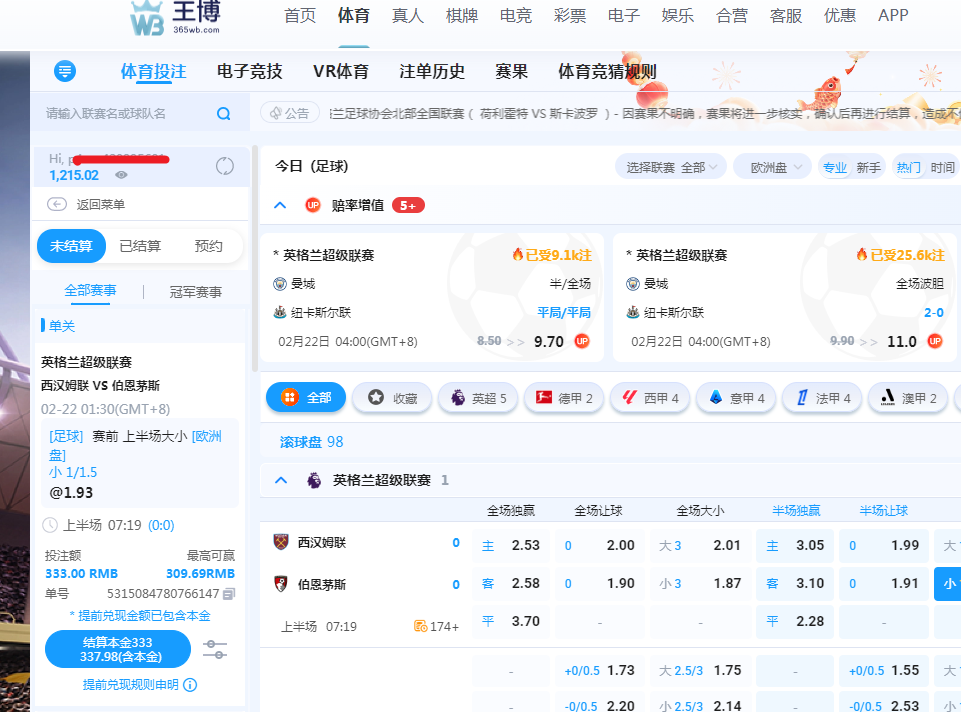Refresh the account balance
The image size is (961, 712).
(x=224, y=167)
